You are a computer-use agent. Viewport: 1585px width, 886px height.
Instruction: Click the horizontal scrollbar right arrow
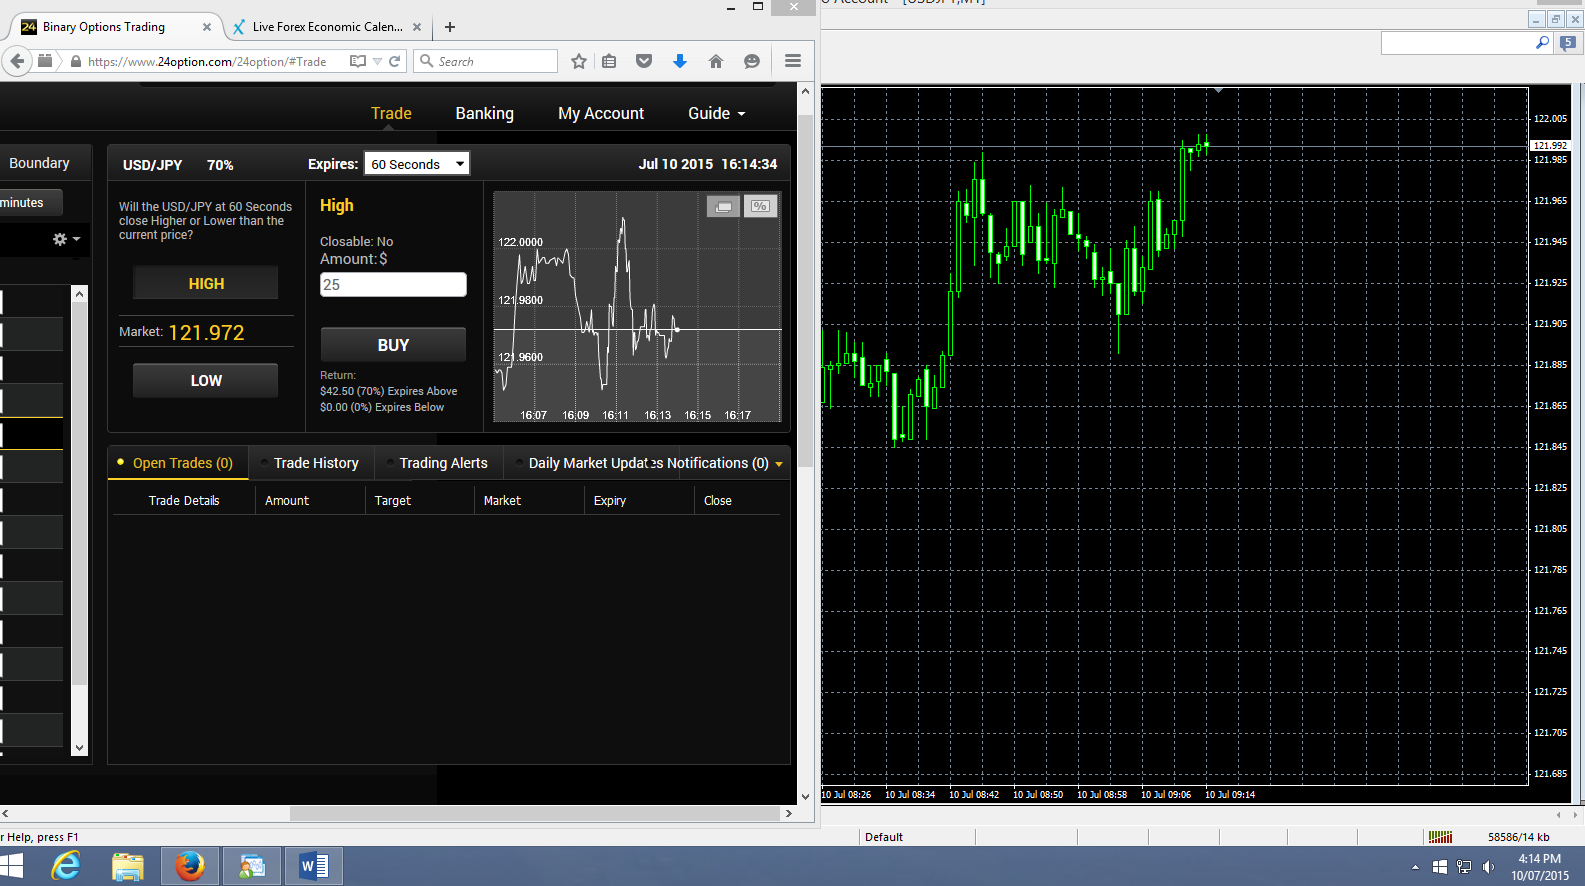click(789, 814)
